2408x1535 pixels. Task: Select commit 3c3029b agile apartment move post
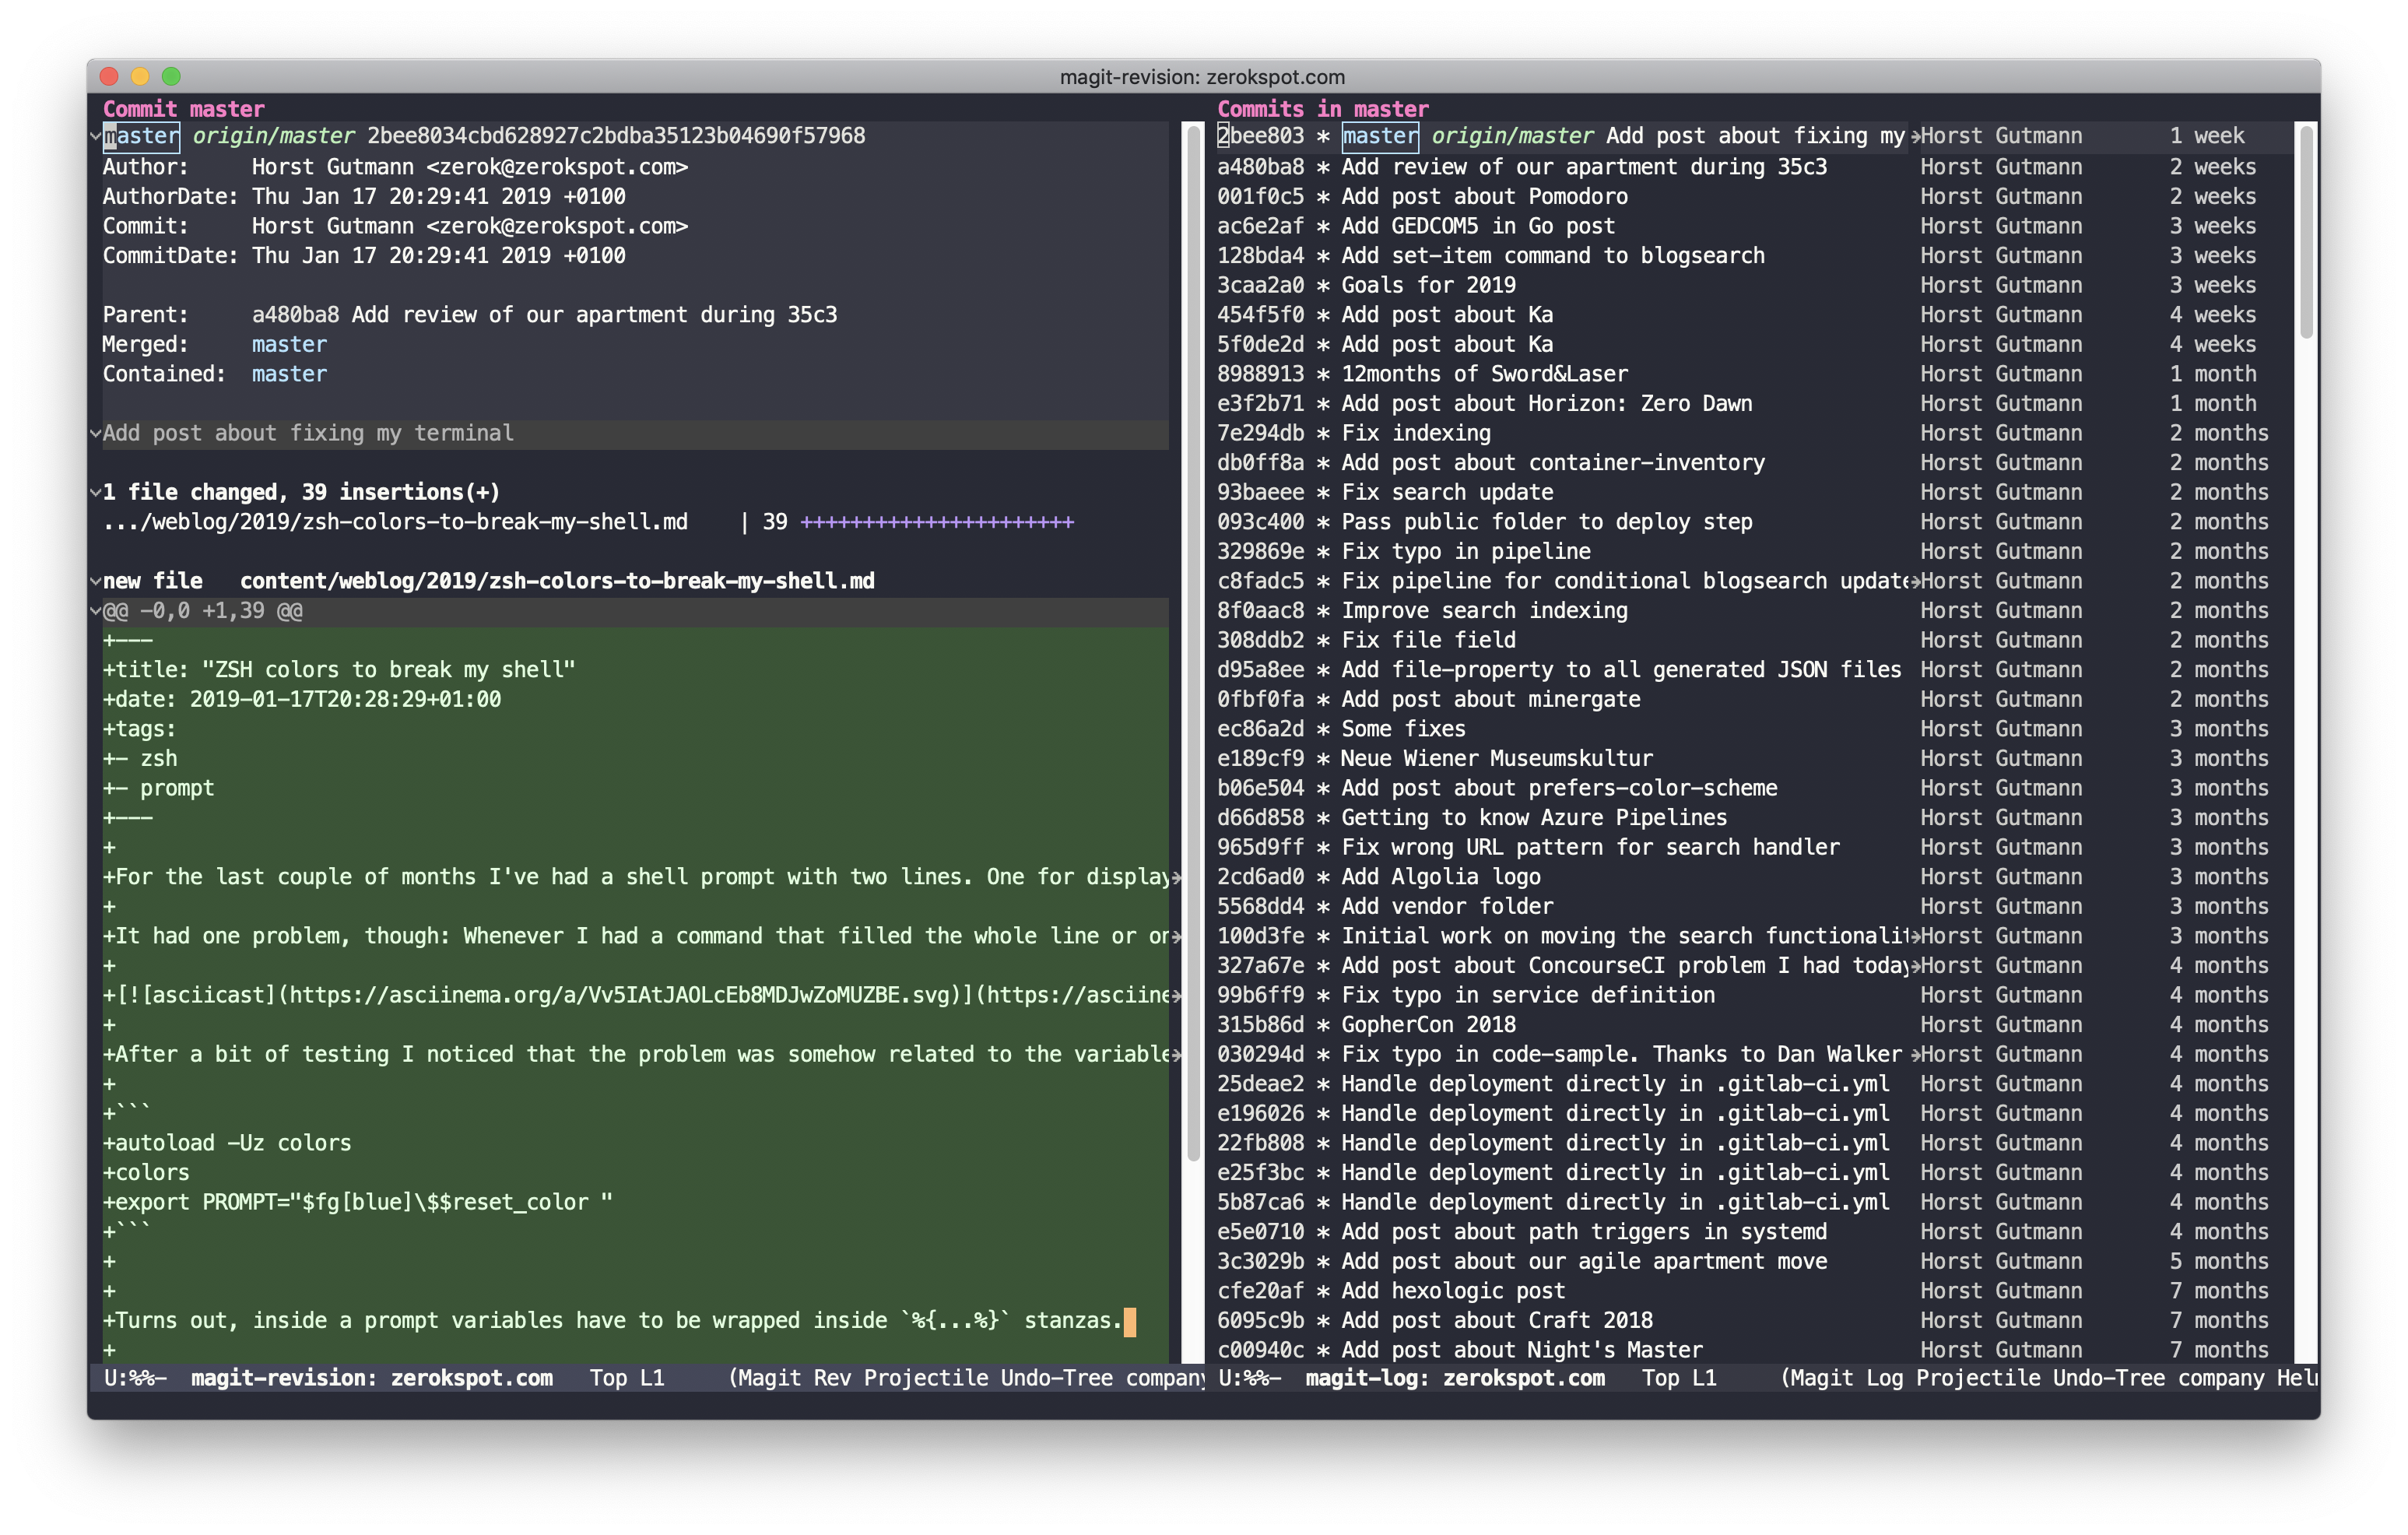coord(1754,1262)
